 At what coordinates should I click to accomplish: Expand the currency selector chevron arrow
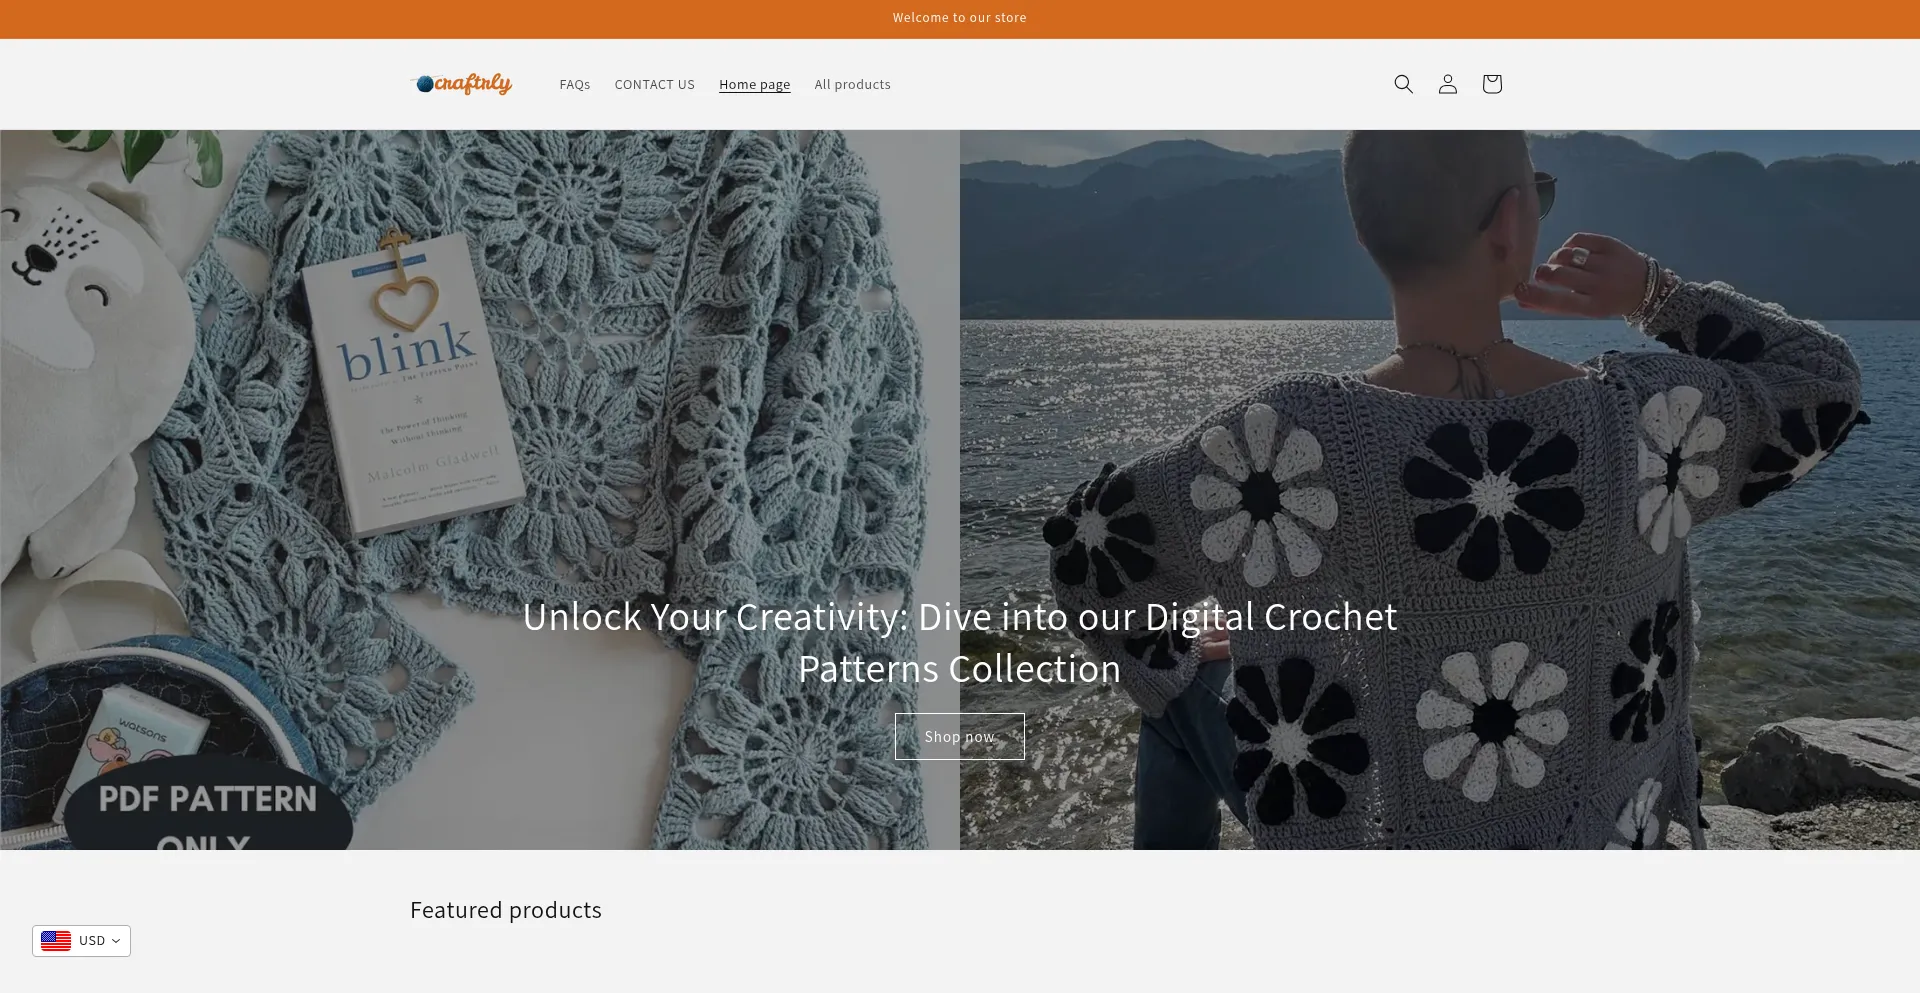(x=116, y=941)
